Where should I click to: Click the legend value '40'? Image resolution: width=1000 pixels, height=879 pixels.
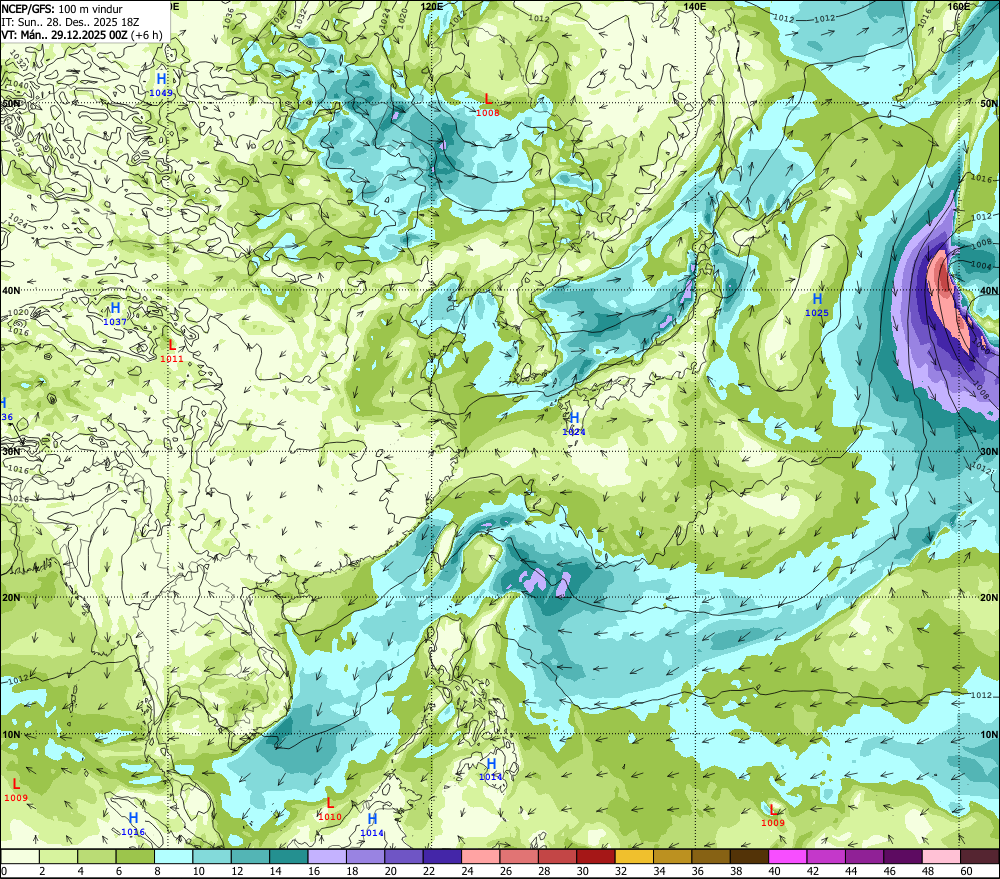(x=775, y=871)
